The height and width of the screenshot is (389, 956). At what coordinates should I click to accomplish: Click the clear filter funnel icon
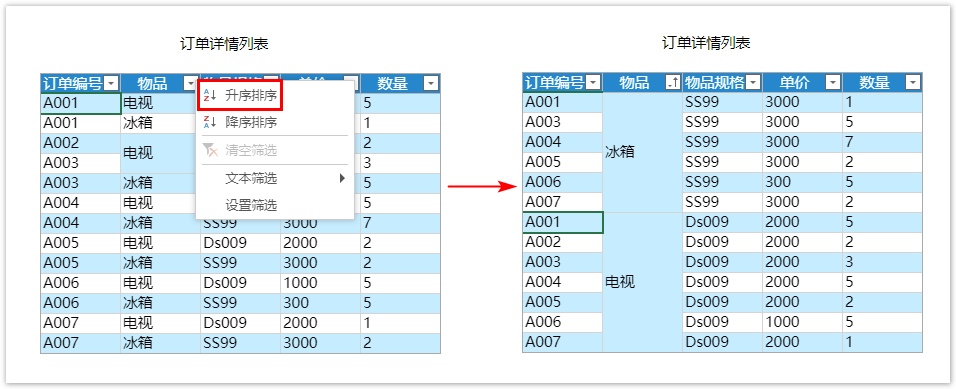pyautogui.click(x=210, y=150)
